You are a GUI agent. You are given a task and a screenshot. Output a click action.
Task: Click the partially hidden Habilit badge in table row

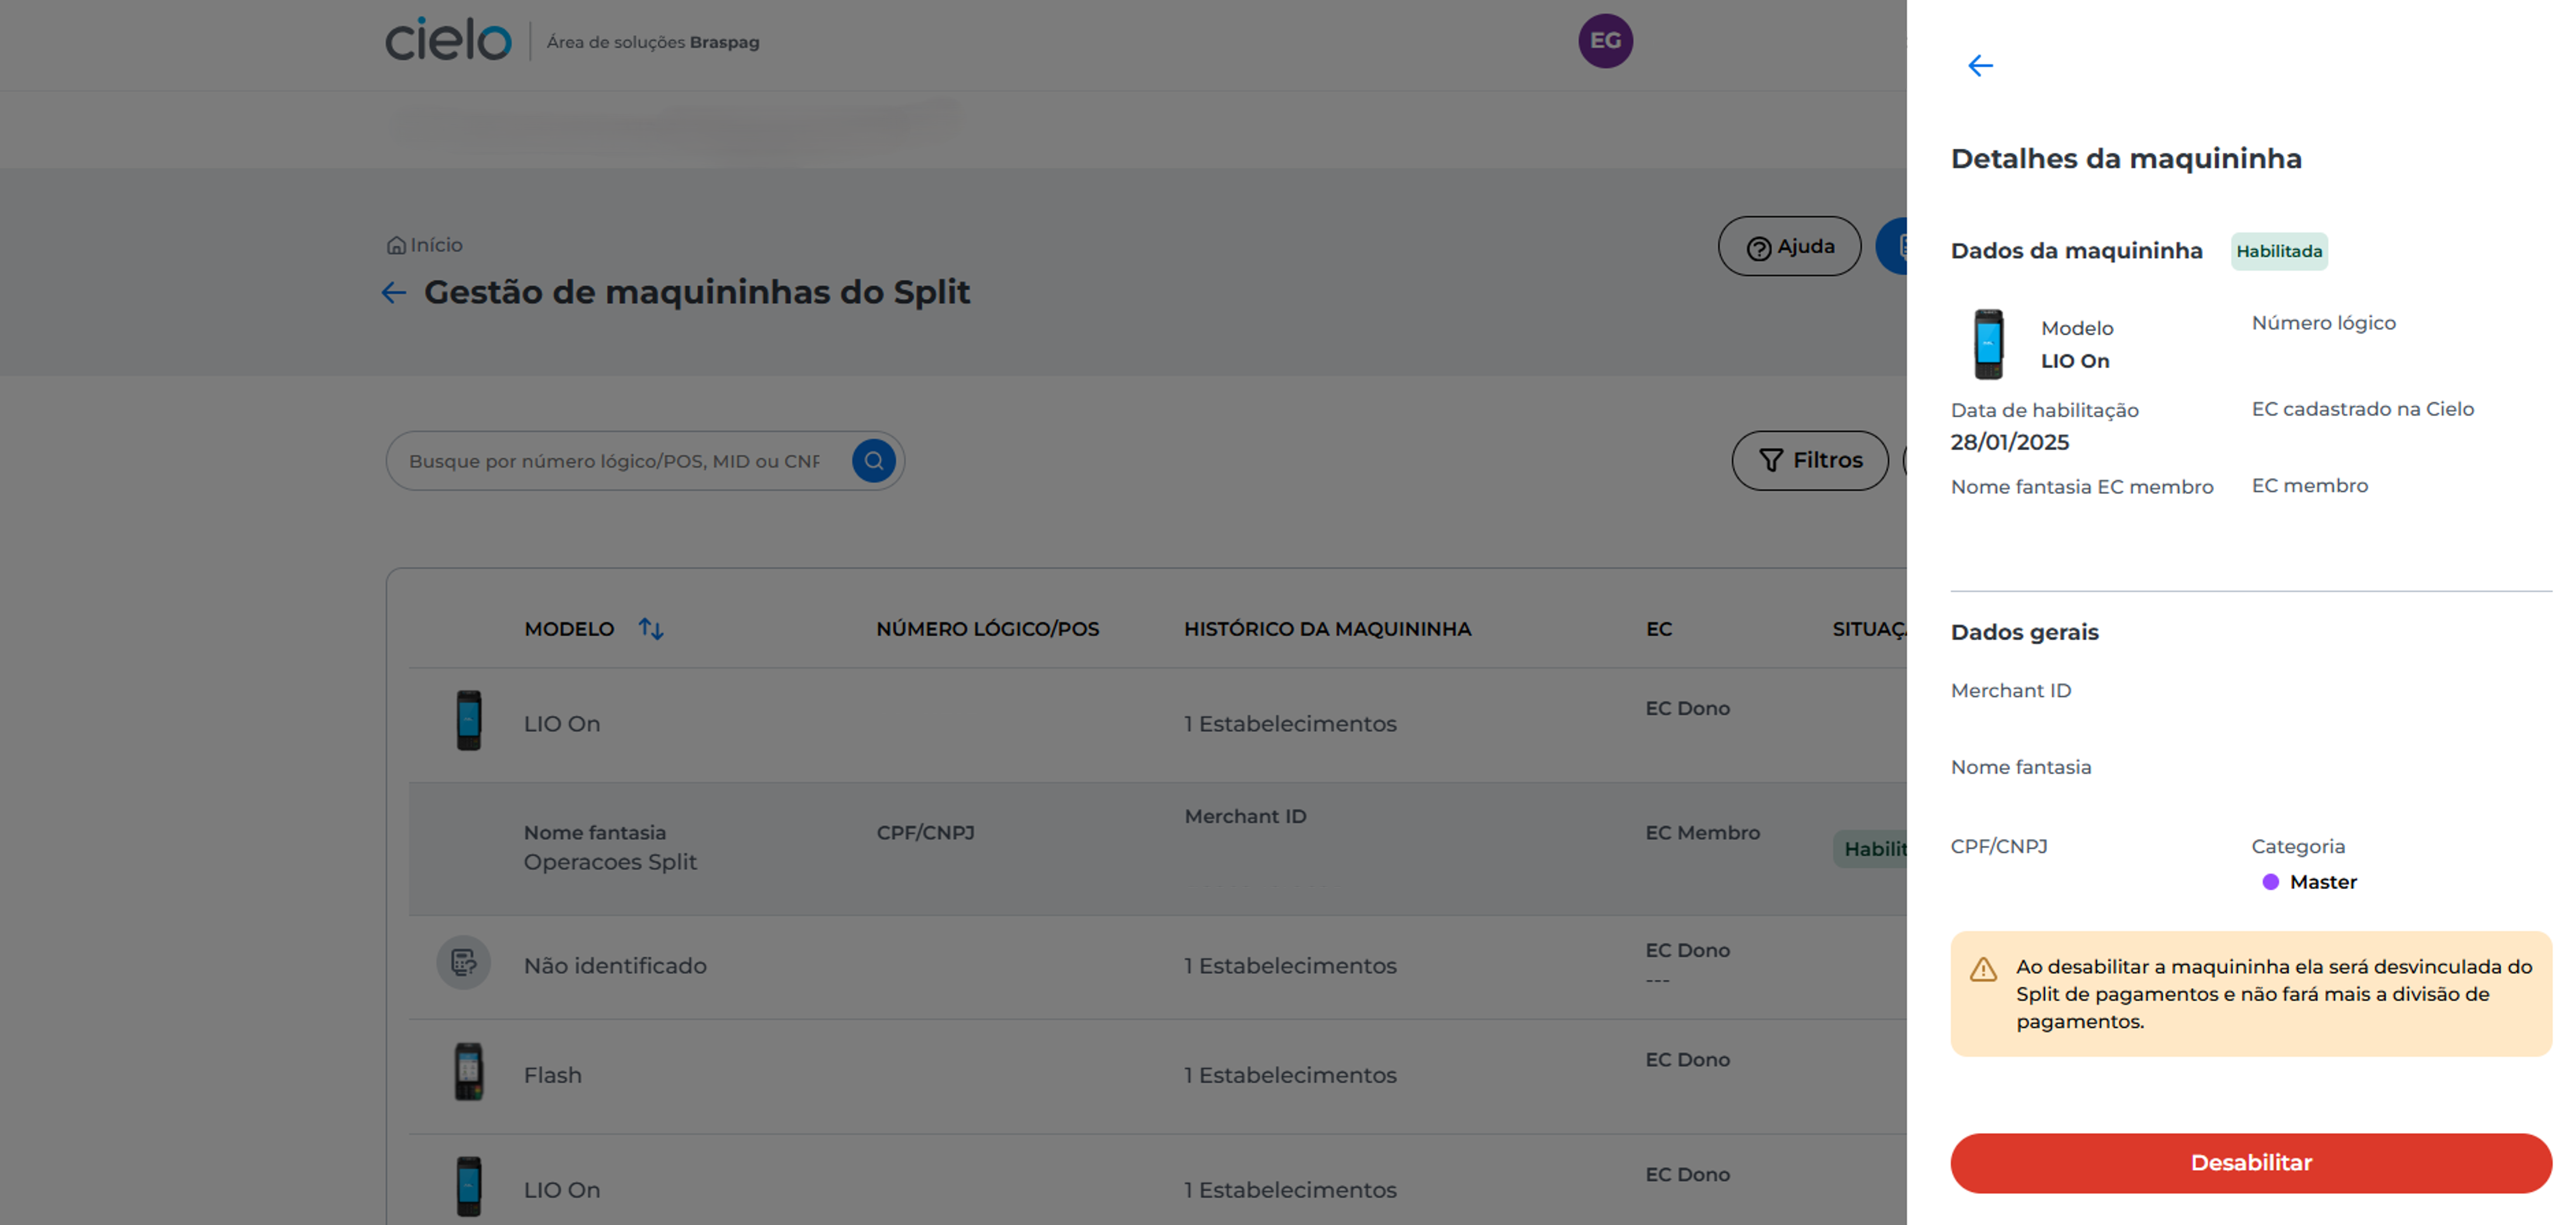coord(1870,849)
